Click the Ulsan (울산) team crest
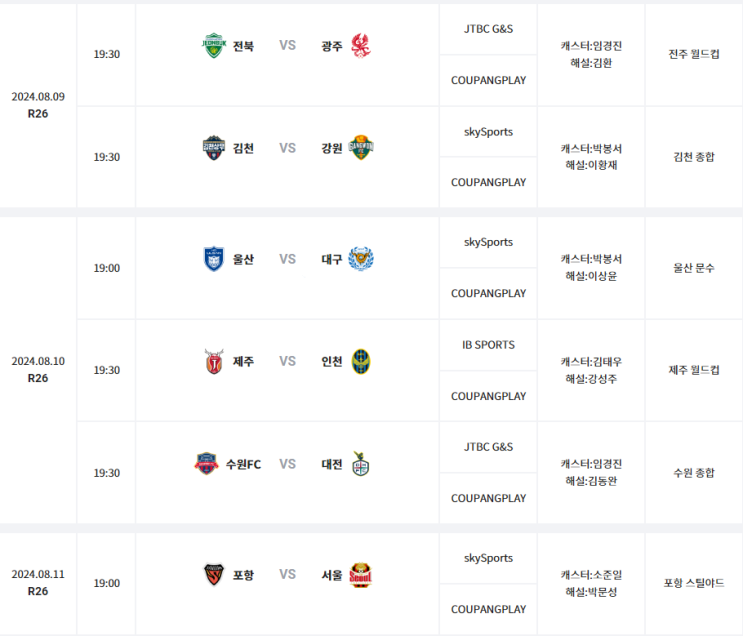The height and width of the screenshot is (636, 743). click(214, 259)
